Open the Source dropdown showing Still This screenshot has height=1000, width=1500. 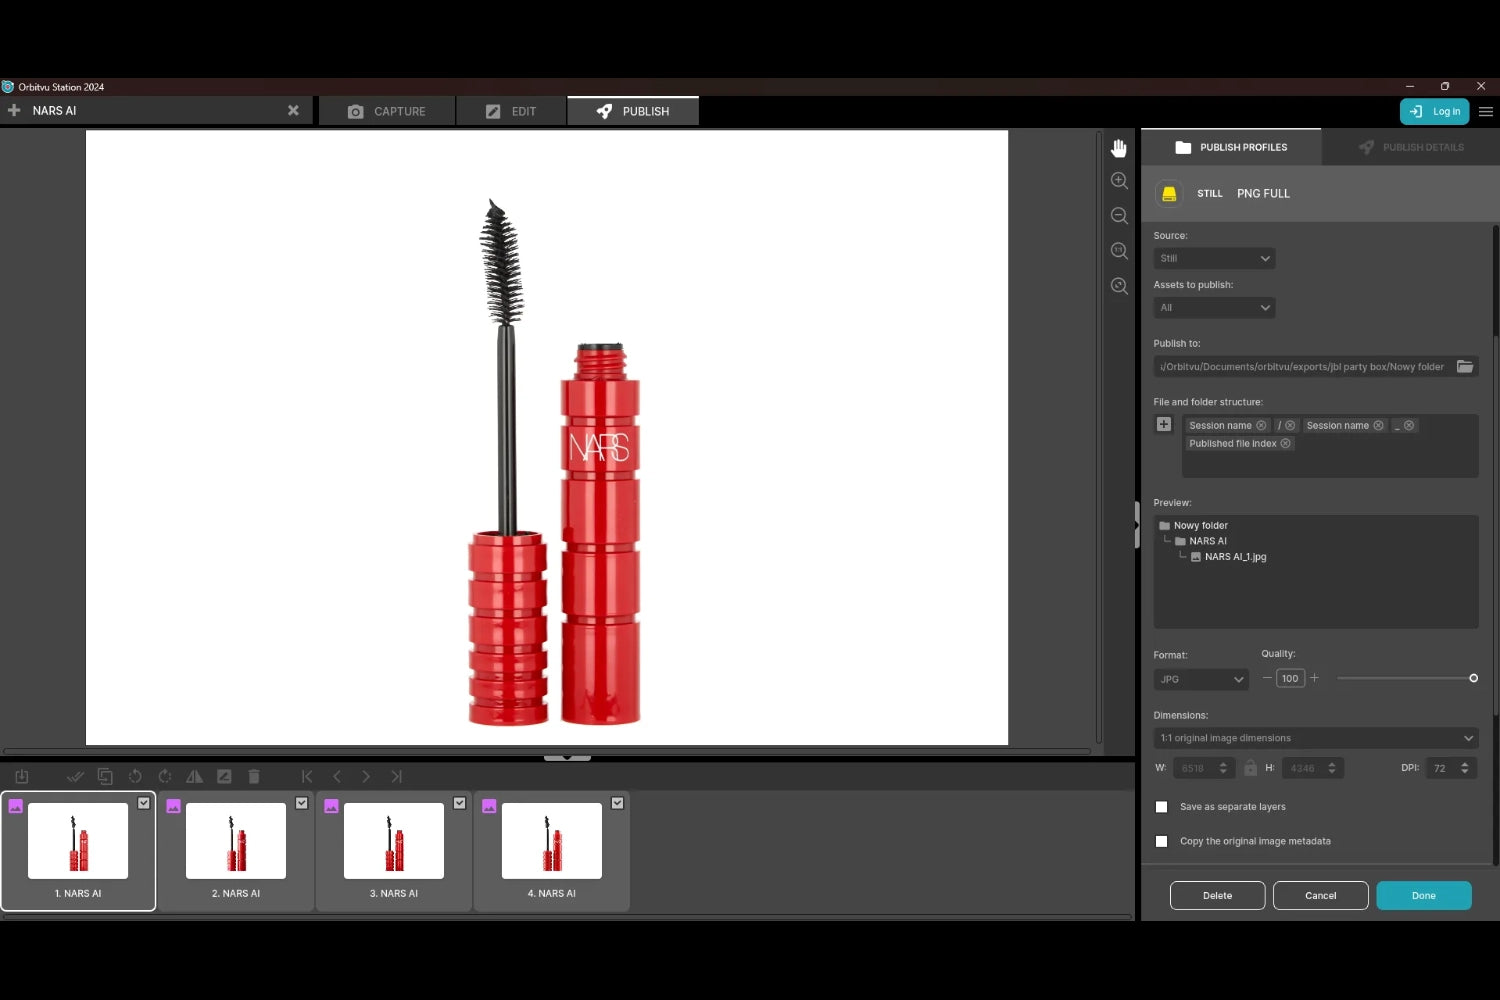point(1214,259)
